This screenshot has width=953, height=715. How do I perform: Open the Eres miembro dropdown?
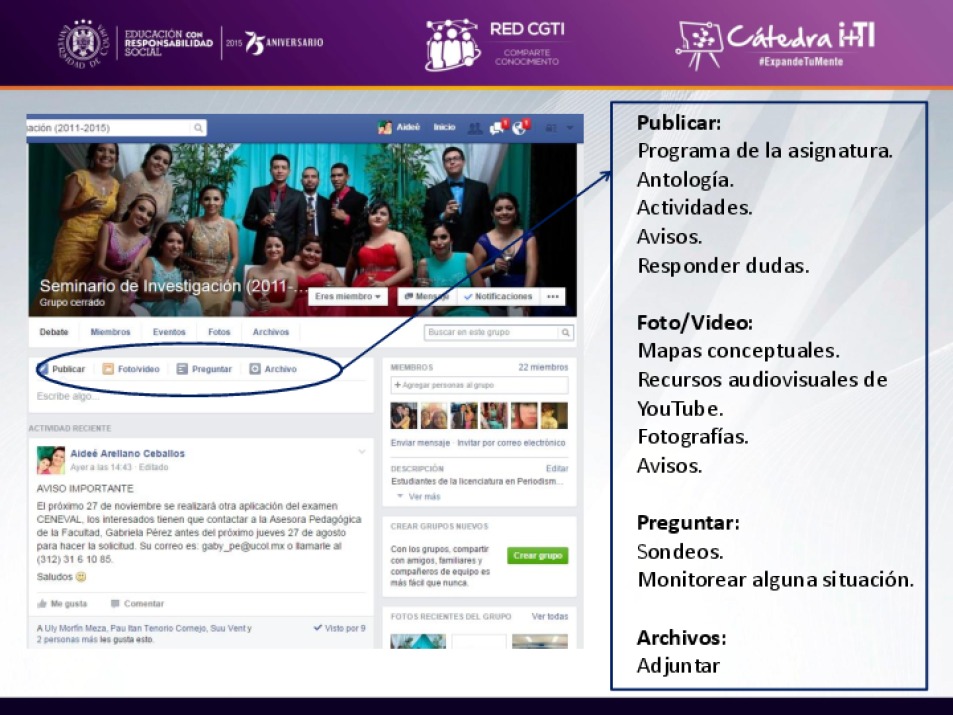point(347,297)
